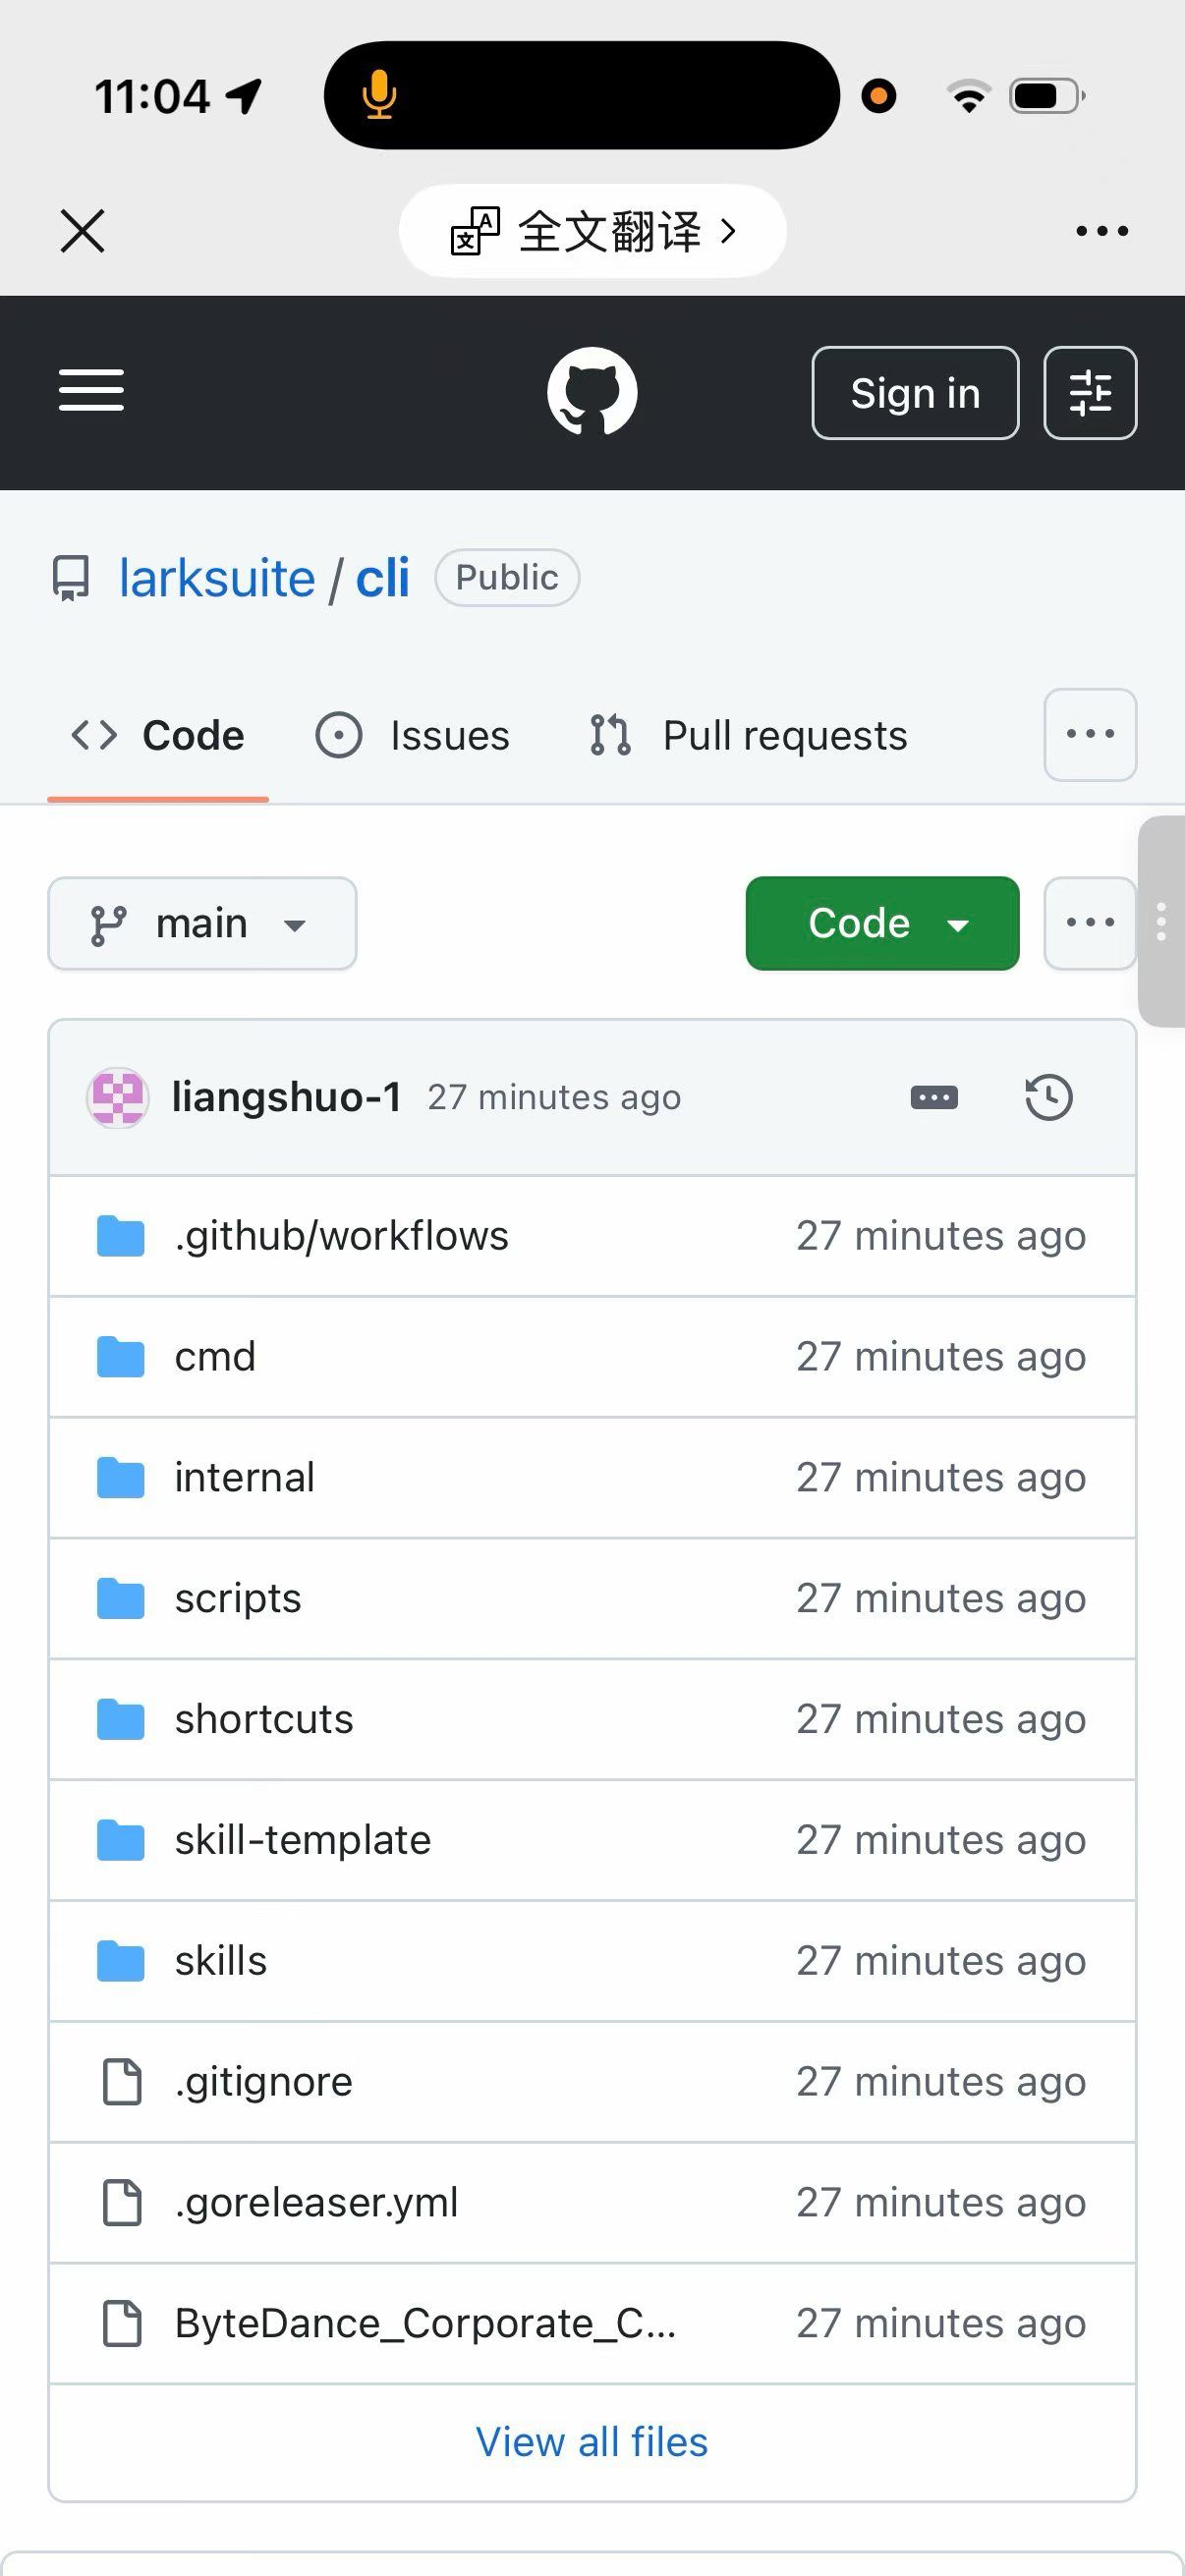
Task: Switch to the Pull requests tab
Action: point(749,736)
